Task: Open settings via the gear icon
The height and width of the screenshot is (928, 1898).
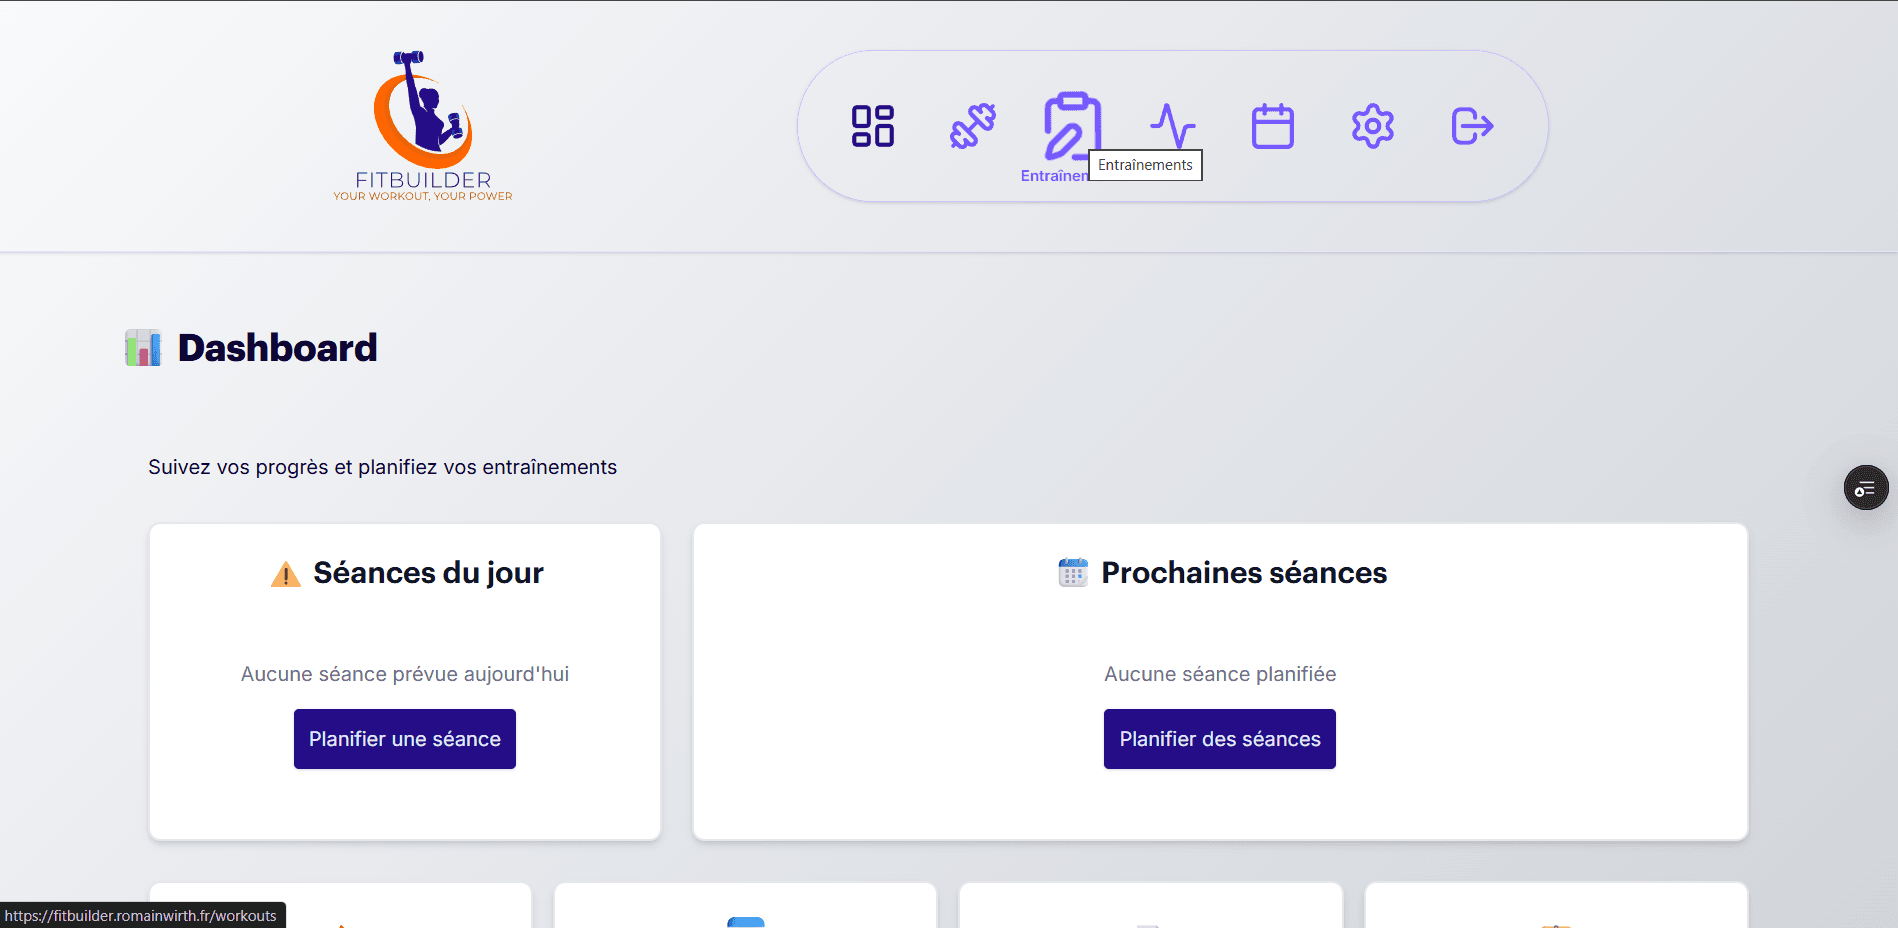Action: [1372, 126]
